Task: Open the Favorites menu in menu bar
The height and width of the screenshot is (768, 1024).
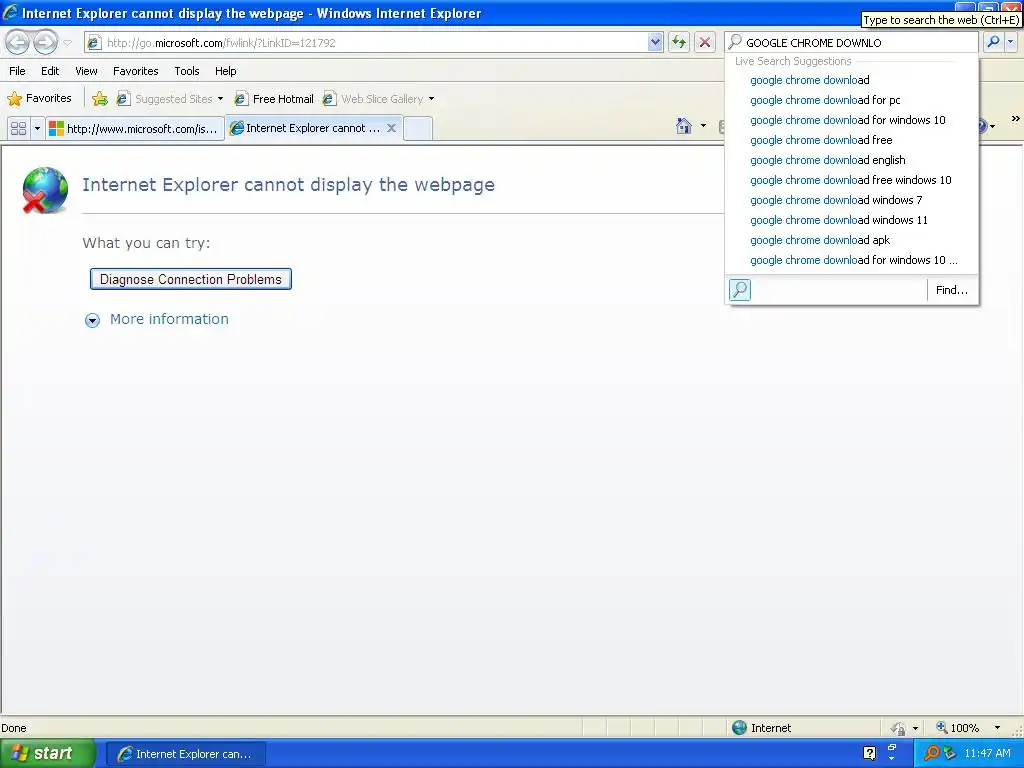Action: pos(135,71)
